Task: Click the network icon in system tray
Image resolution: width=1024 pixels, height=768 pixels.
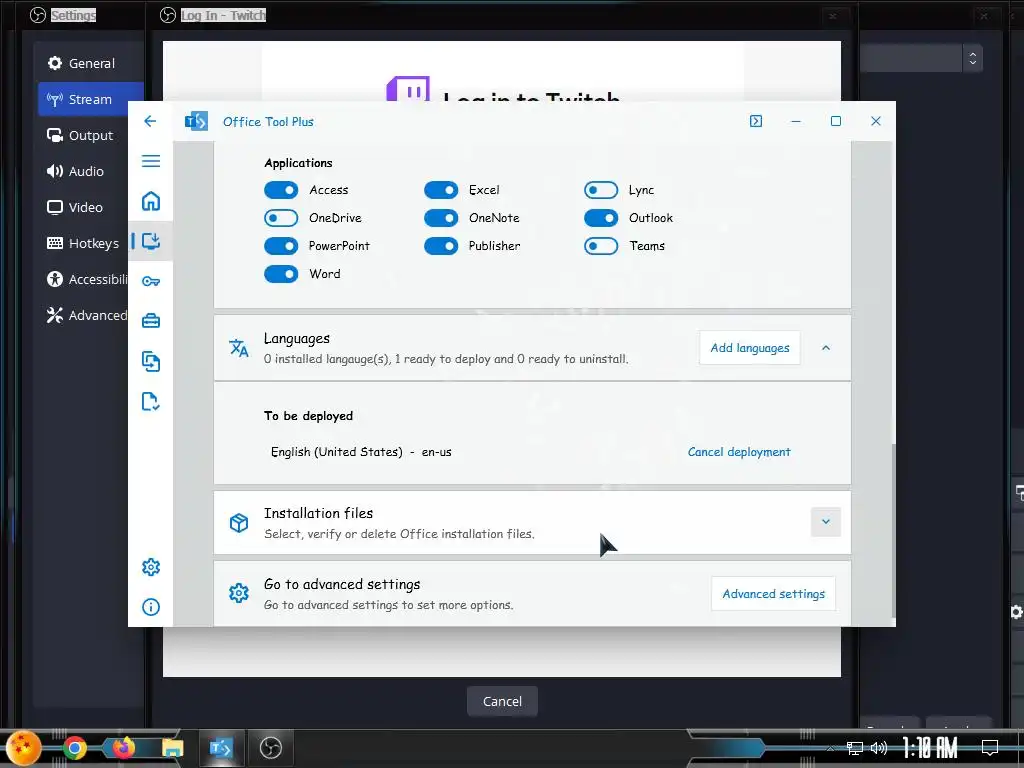Action: click(x=854, y=748)
